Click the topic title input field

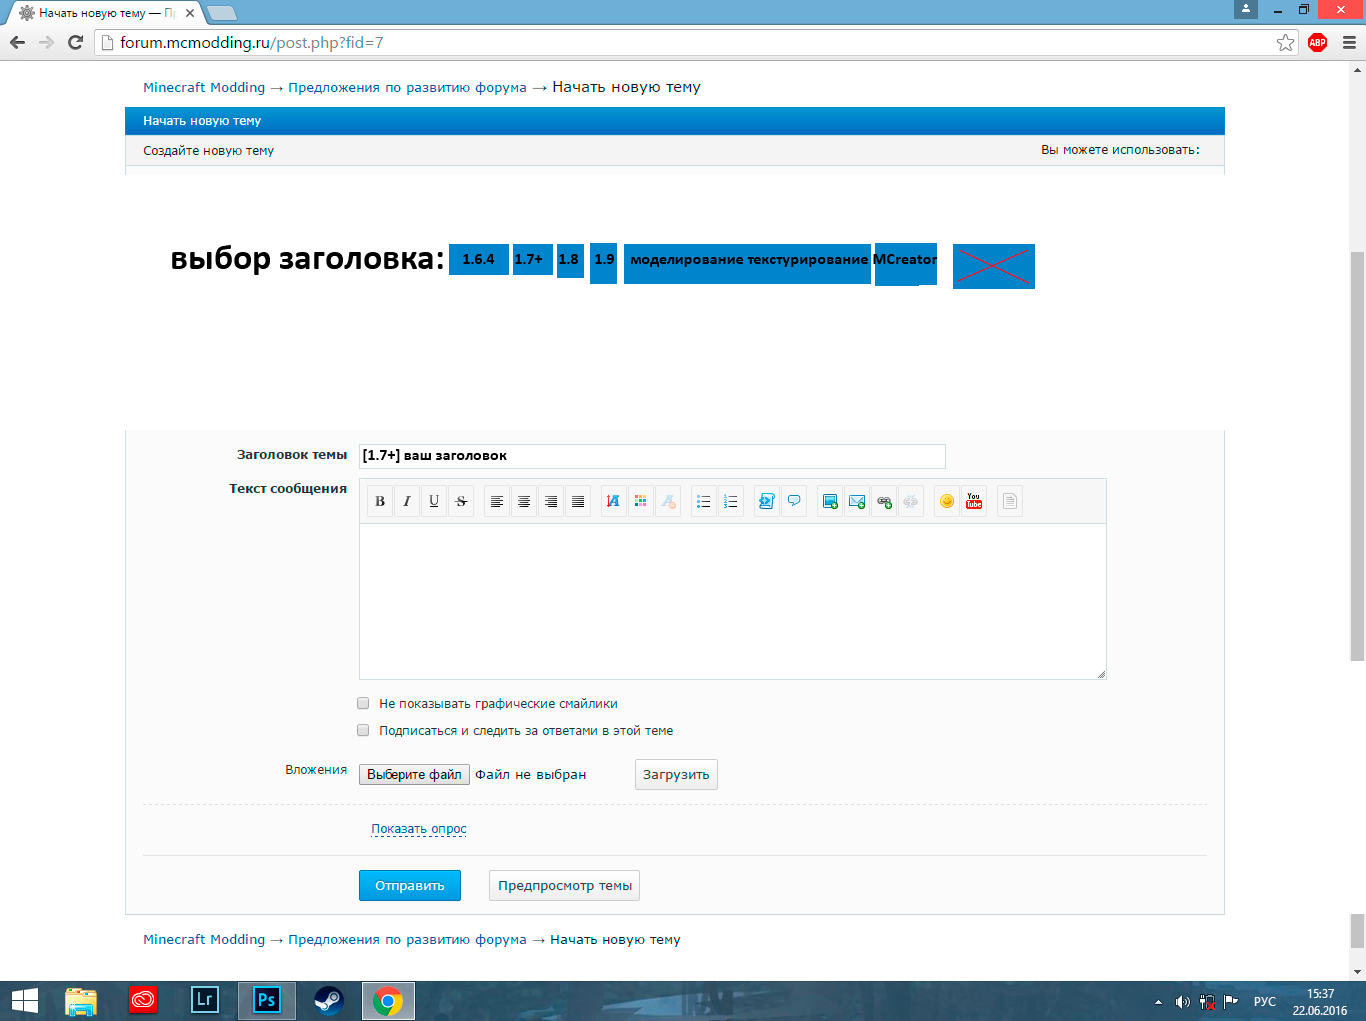(652, 456)
